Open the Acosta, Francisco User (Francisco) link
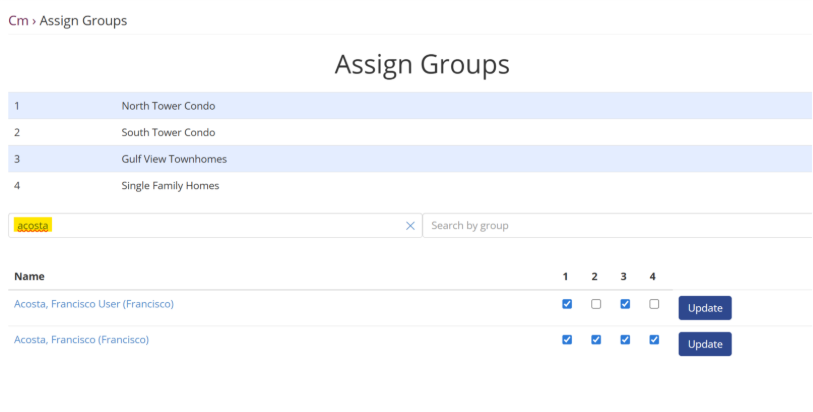This screenshot has height=412, width=813. [94, 304]
